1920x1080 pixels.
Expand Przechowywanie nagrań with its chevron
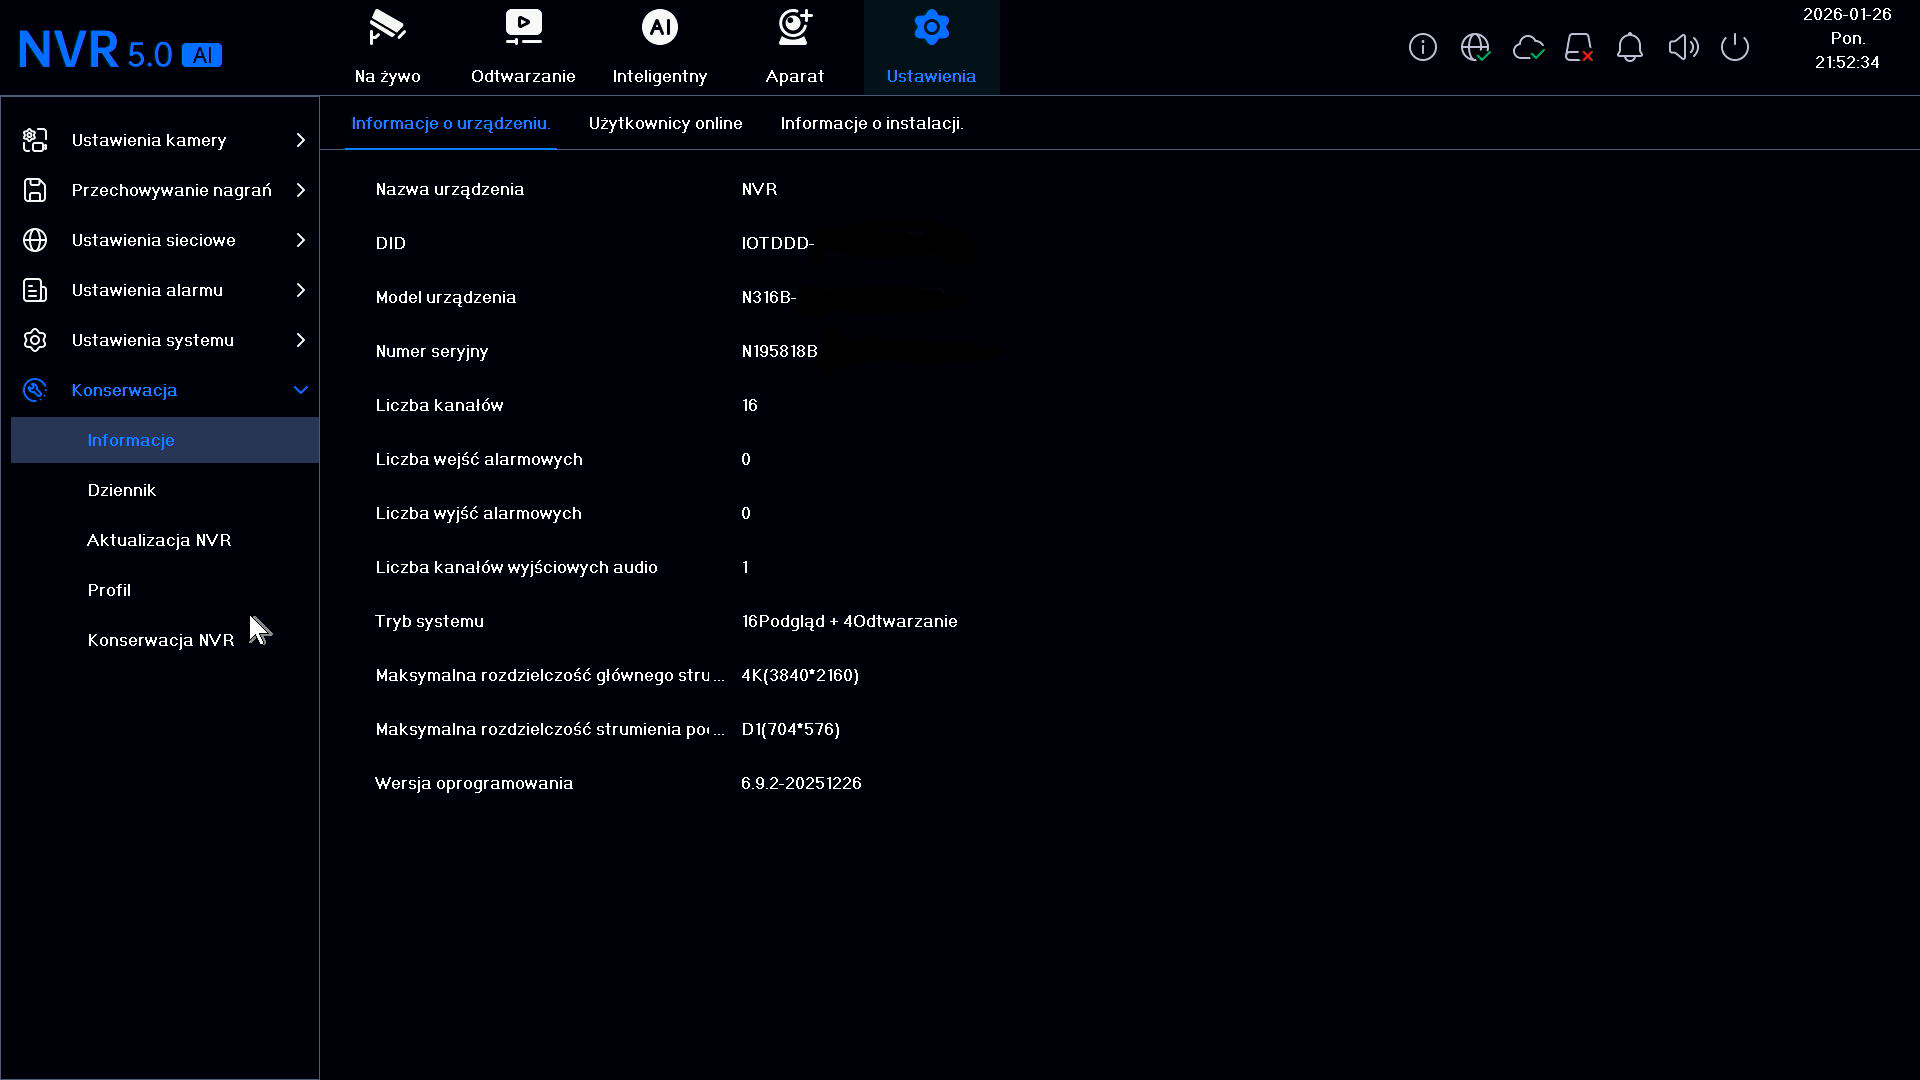(300, 190)
